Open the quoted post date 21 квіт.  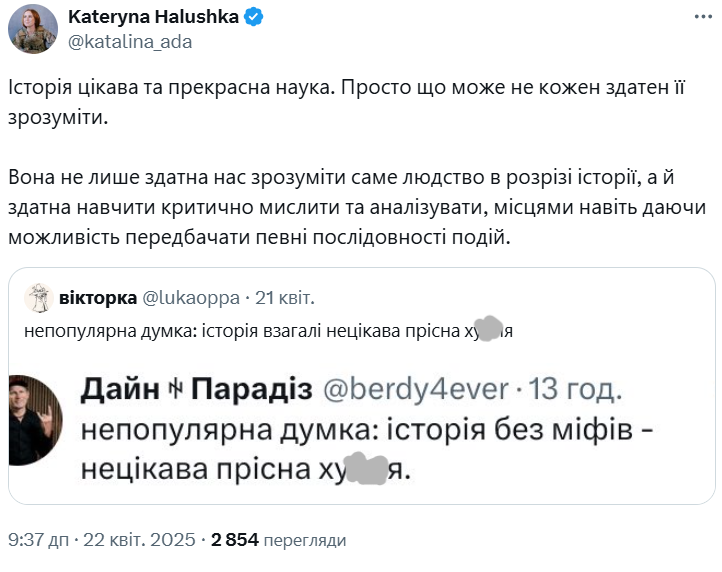[x=285, y=297]
